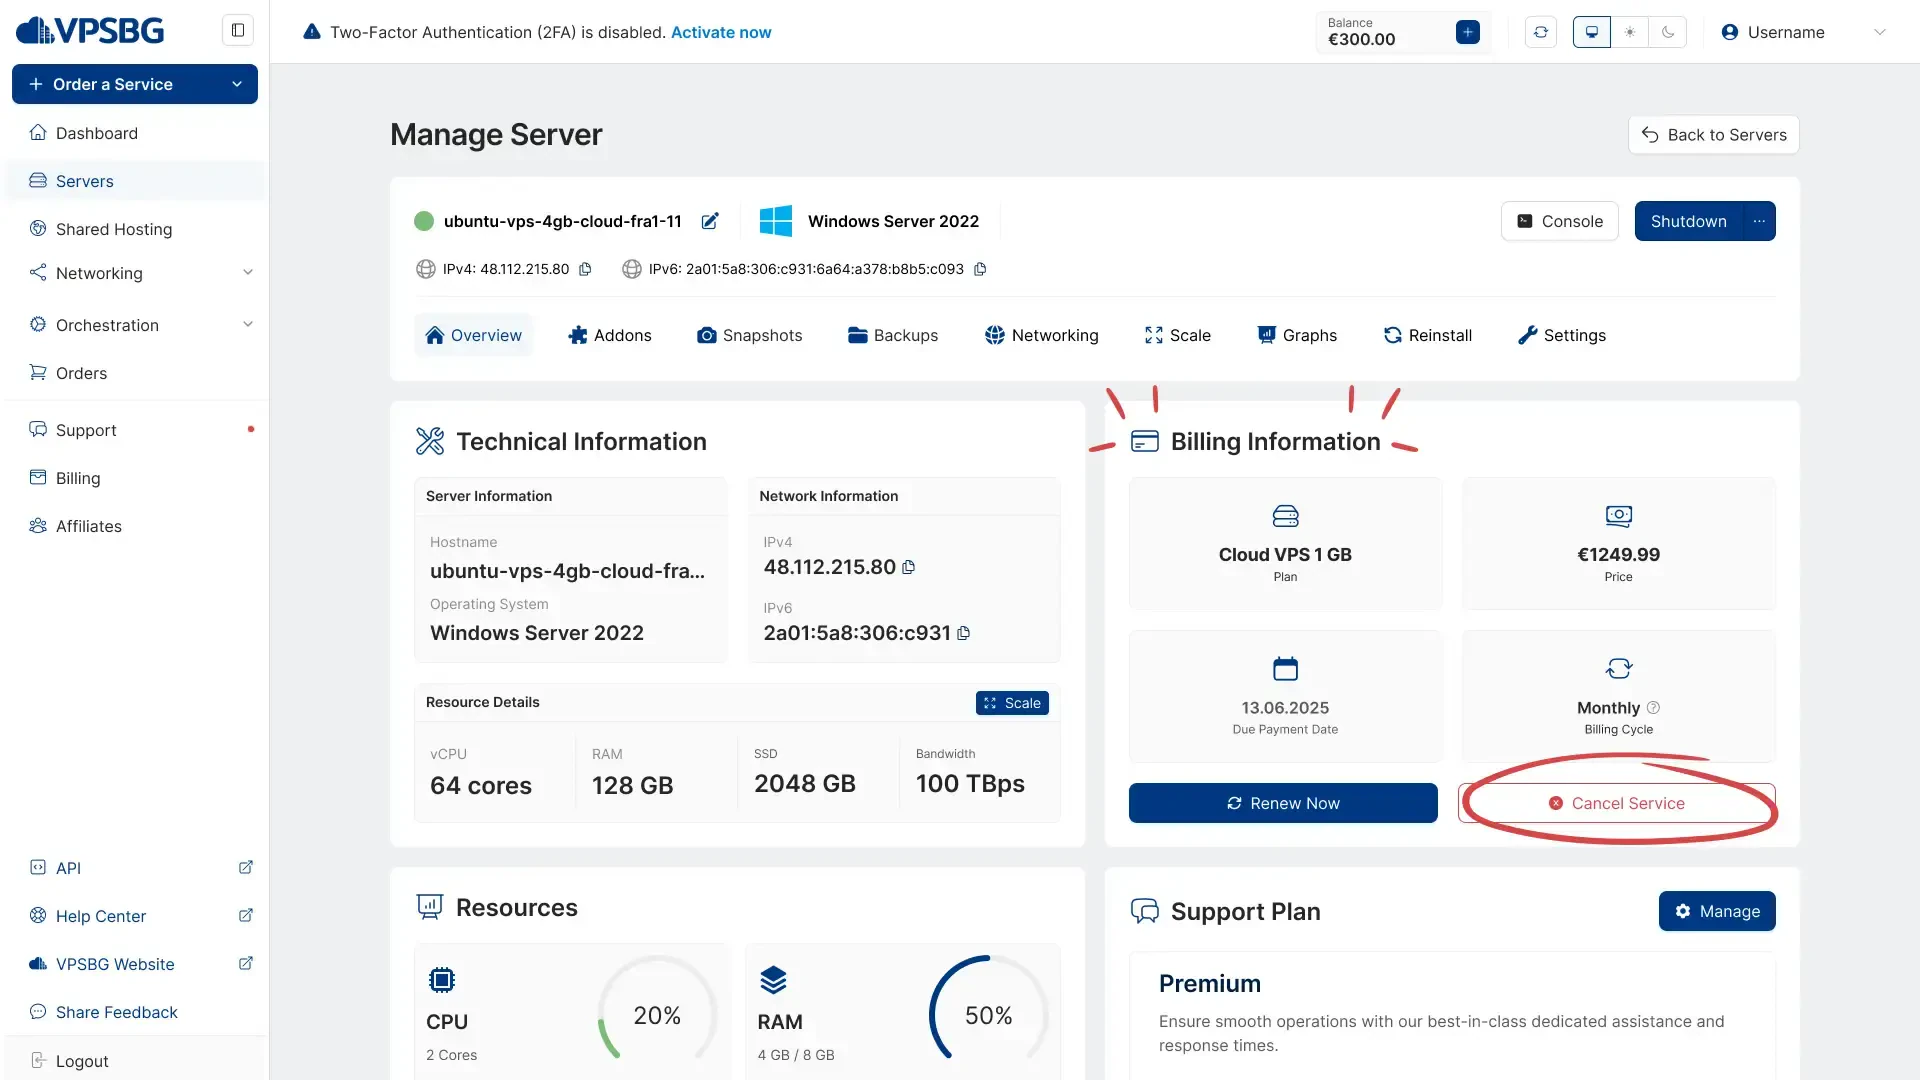Image resolution: width=1920 pixels, height=1080 pixels.
Task: Copy the IPv4 address in header
Action: [586, 269]
